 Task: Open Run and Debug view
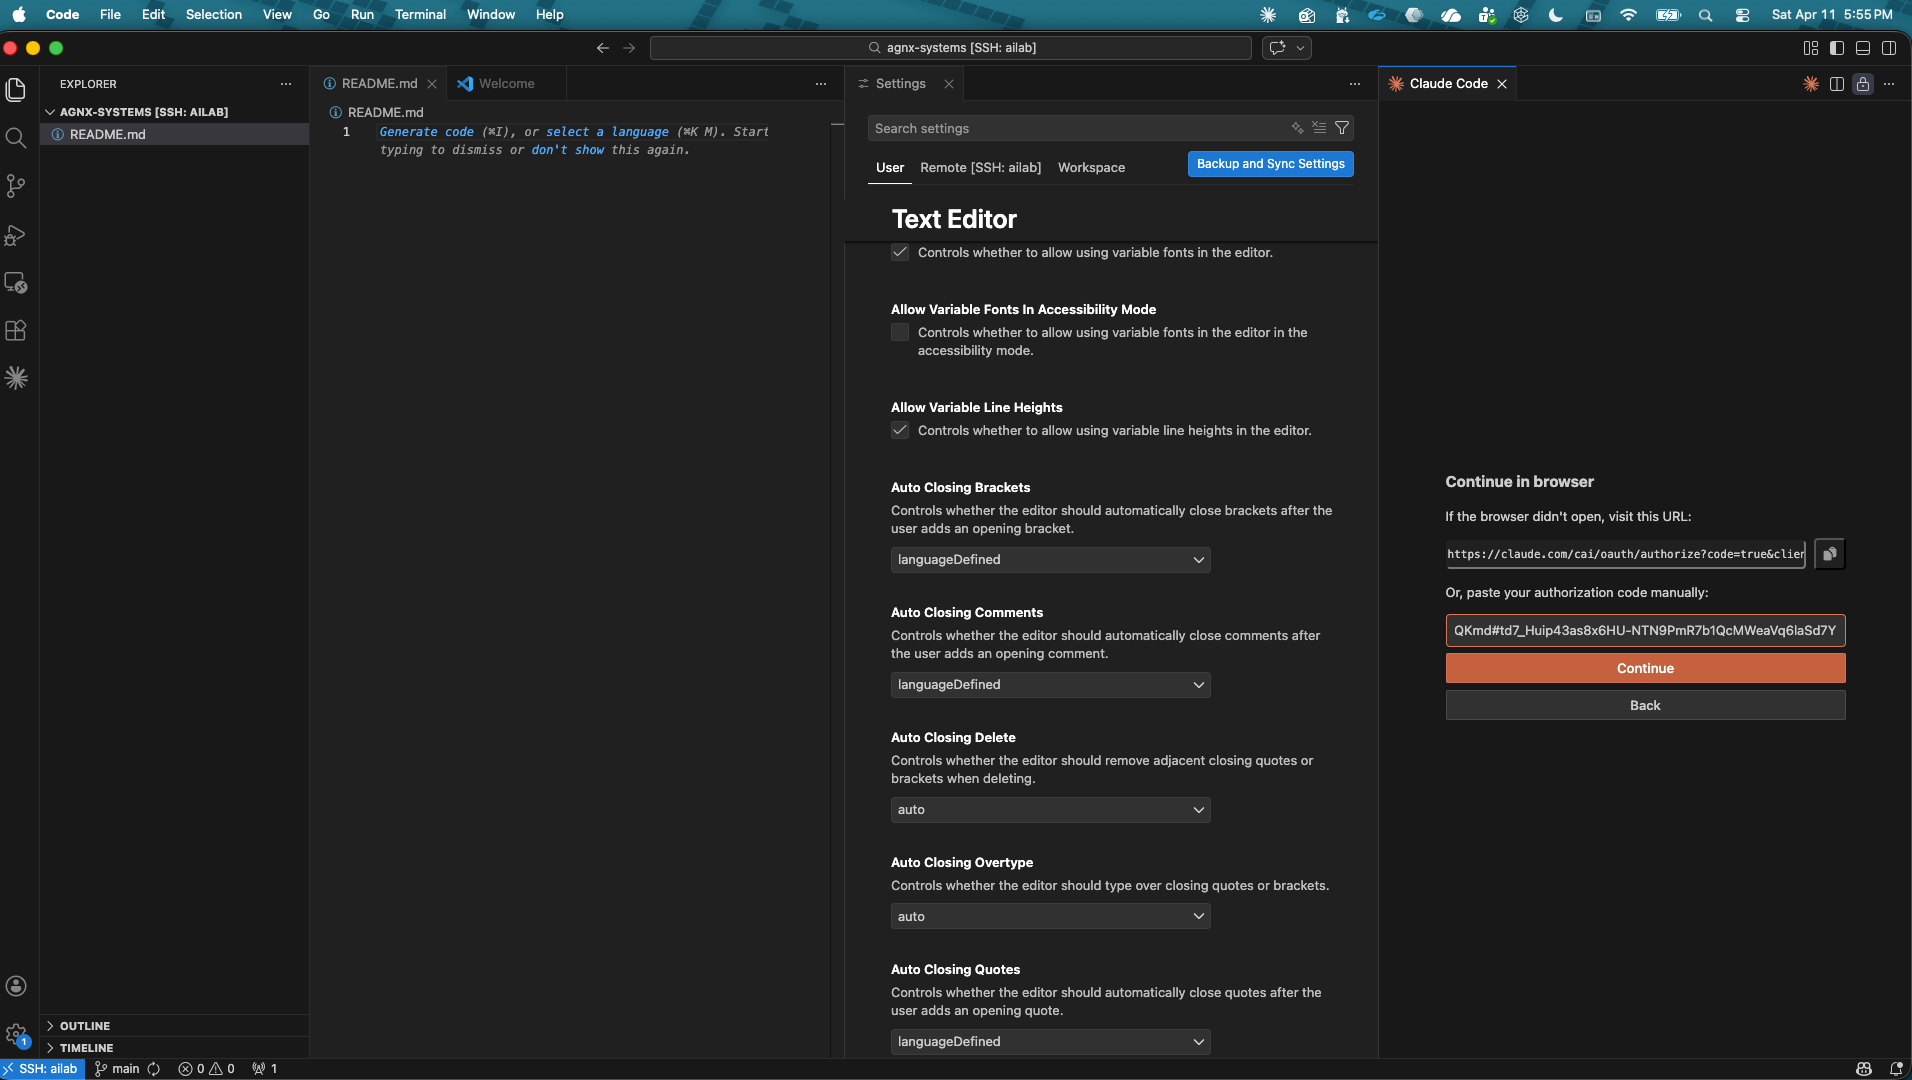[x=16, y=235]
